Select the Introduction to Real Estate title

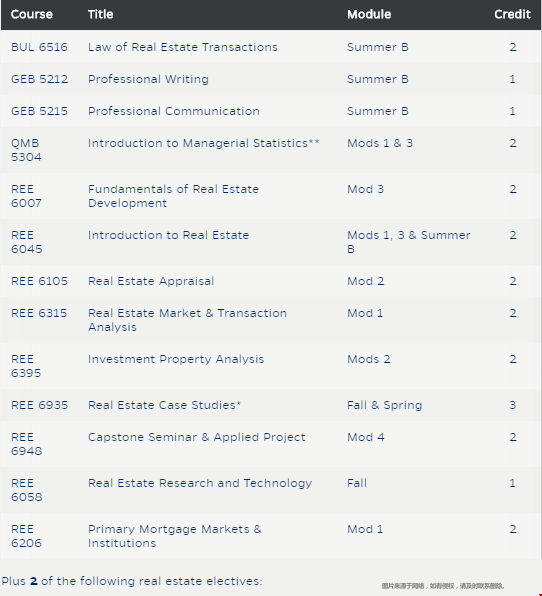pyautogui.click(x=168, y=235)
